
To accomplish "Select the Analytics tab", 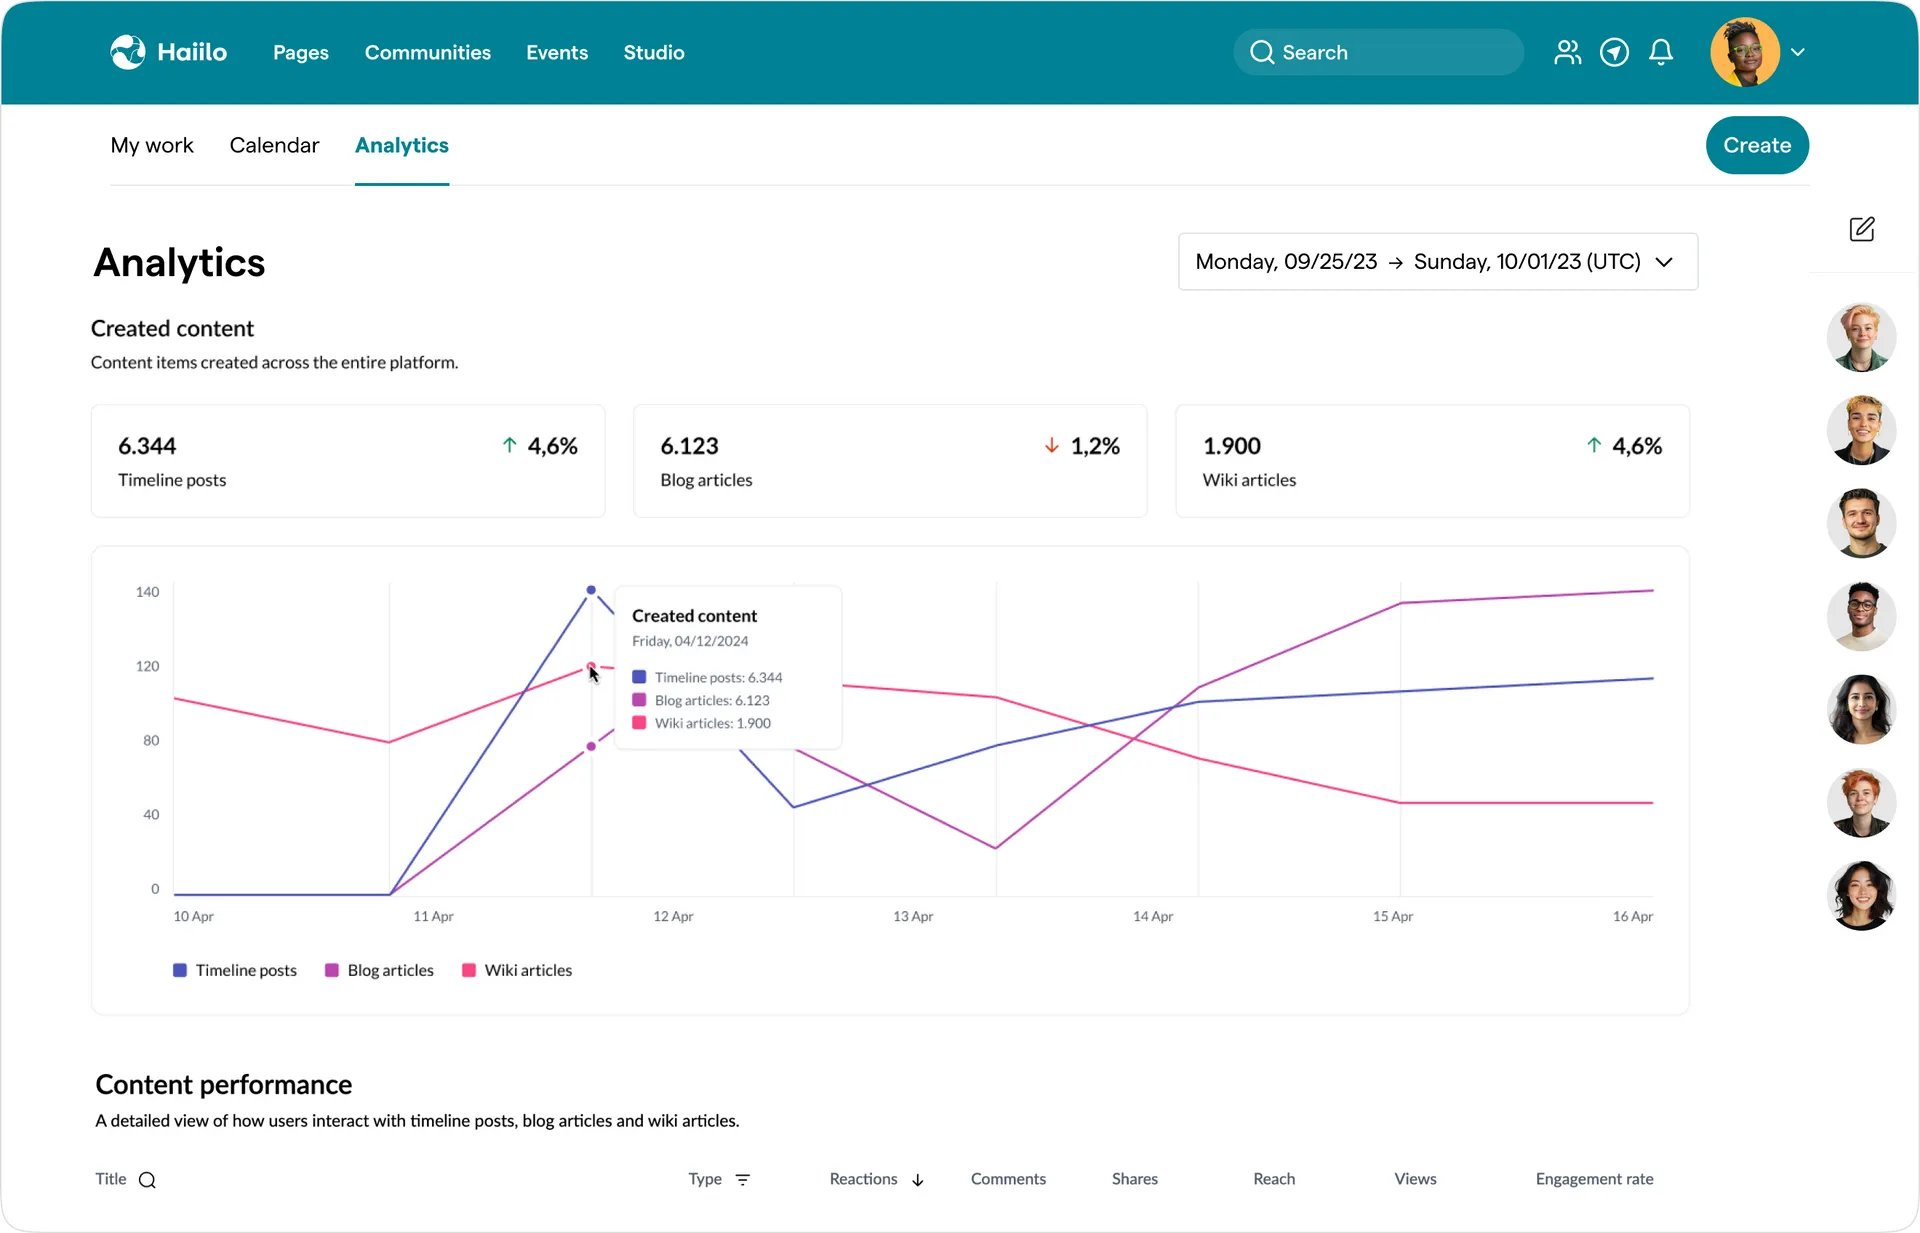I will (x=402, y=146).
